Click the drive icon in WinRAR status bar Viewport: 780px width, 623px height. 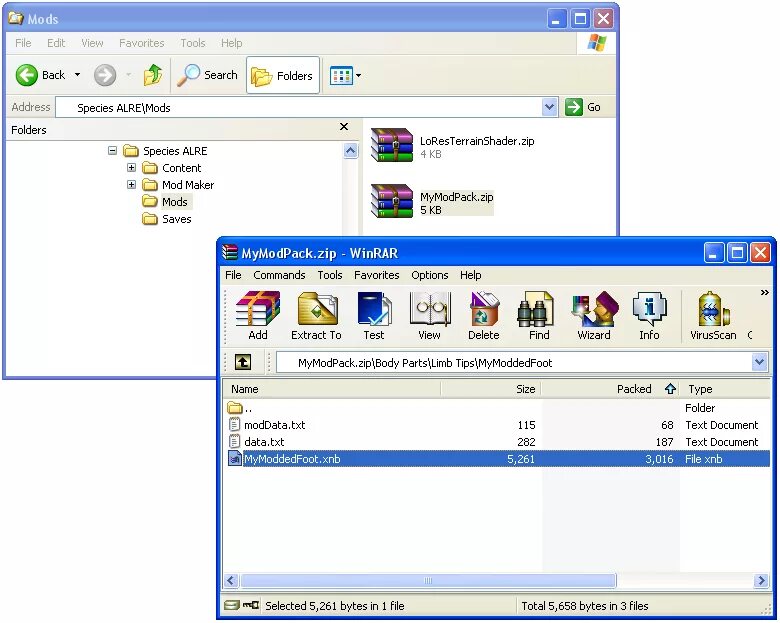coord(231,605)
